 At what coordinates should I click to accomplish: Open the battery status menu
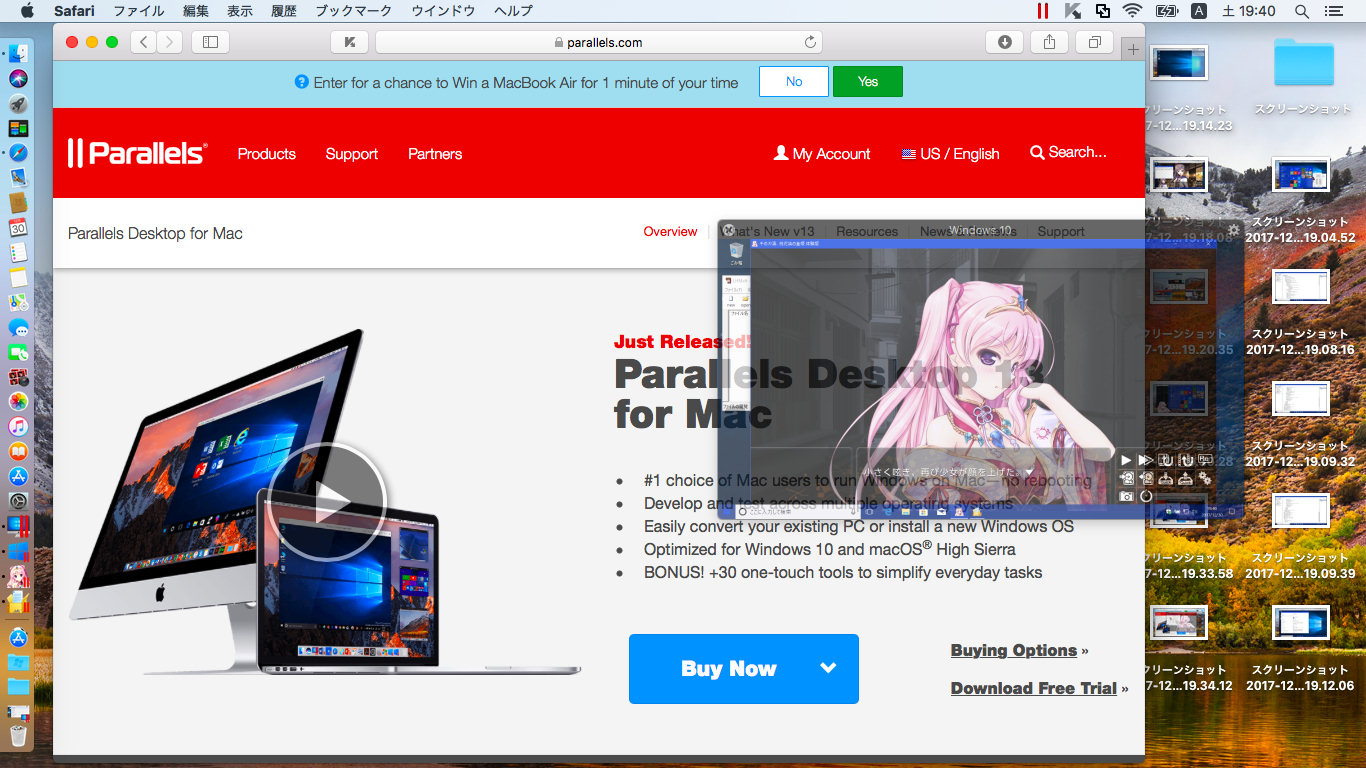1166,11
